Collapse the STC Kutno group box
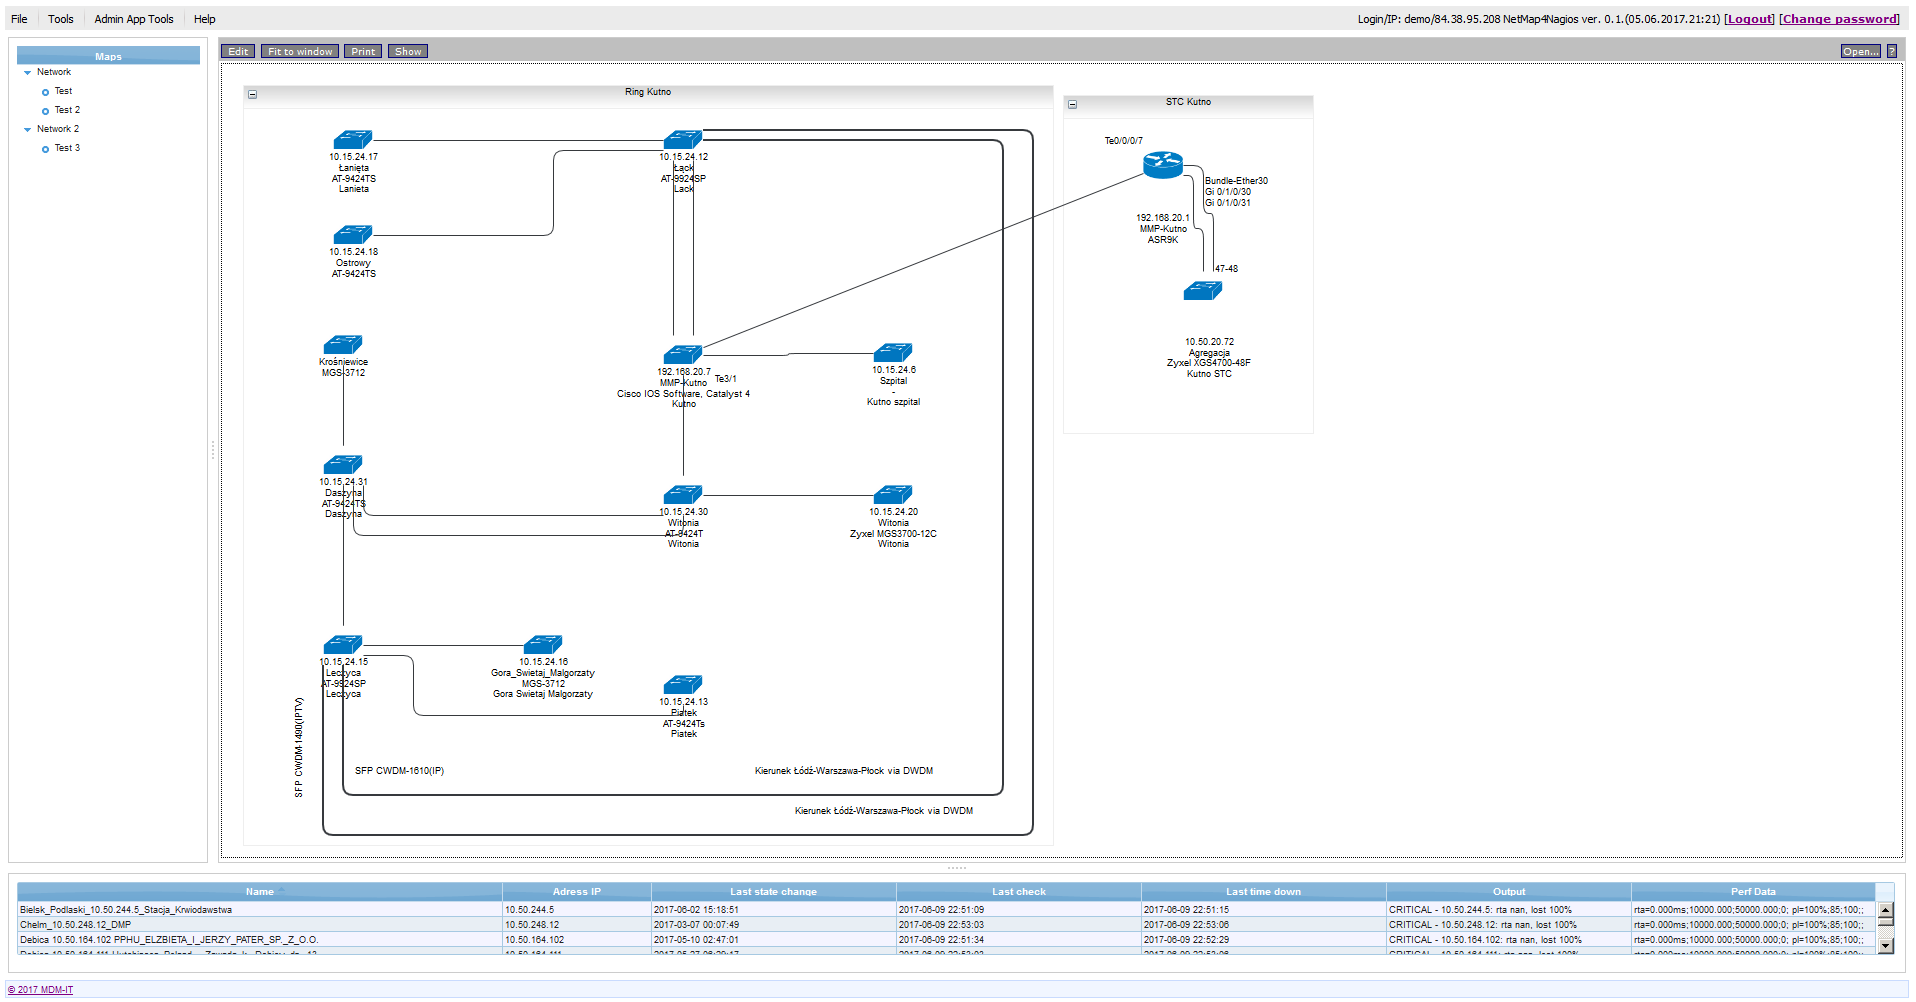Image resolution: width=1916 pixels, height=1002 pixels. point(1073,104)
